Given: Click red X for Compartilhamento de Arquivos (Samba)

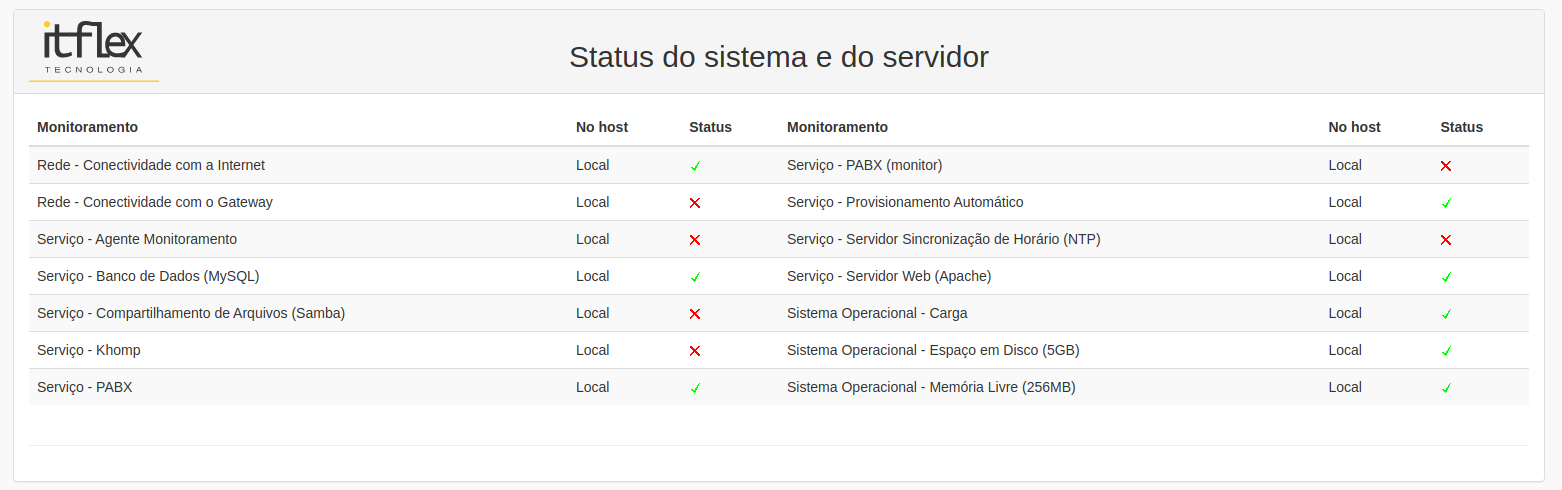Looking at the screenshot, I should point(695,314).
